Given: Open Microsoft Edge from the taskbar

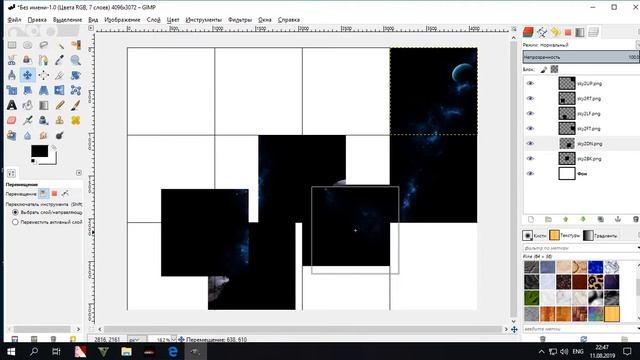Looking at the screenshot, I should [x=173, y=351].
